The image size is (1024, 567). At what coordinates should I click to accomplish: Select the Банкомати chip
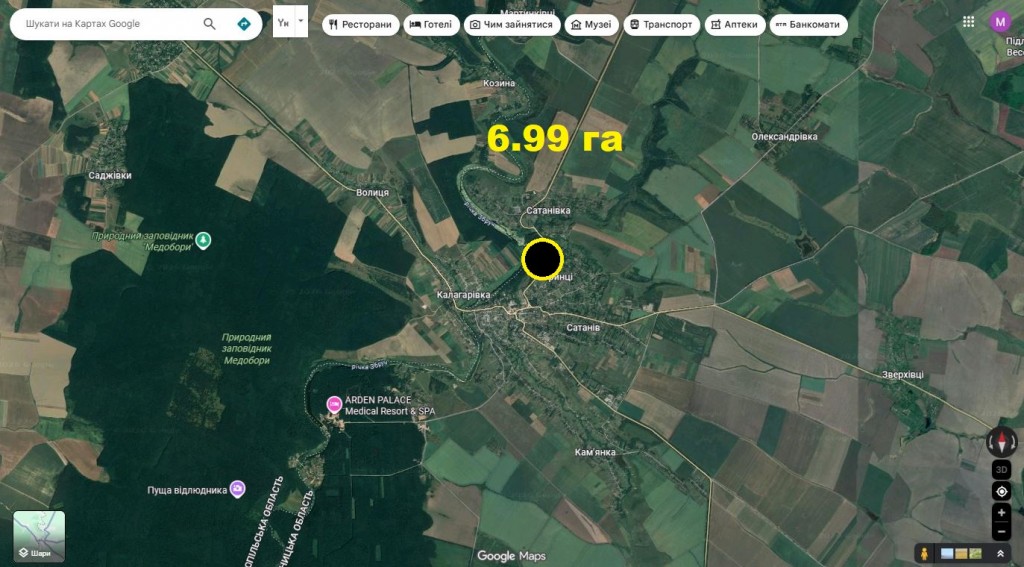(808, 25)
